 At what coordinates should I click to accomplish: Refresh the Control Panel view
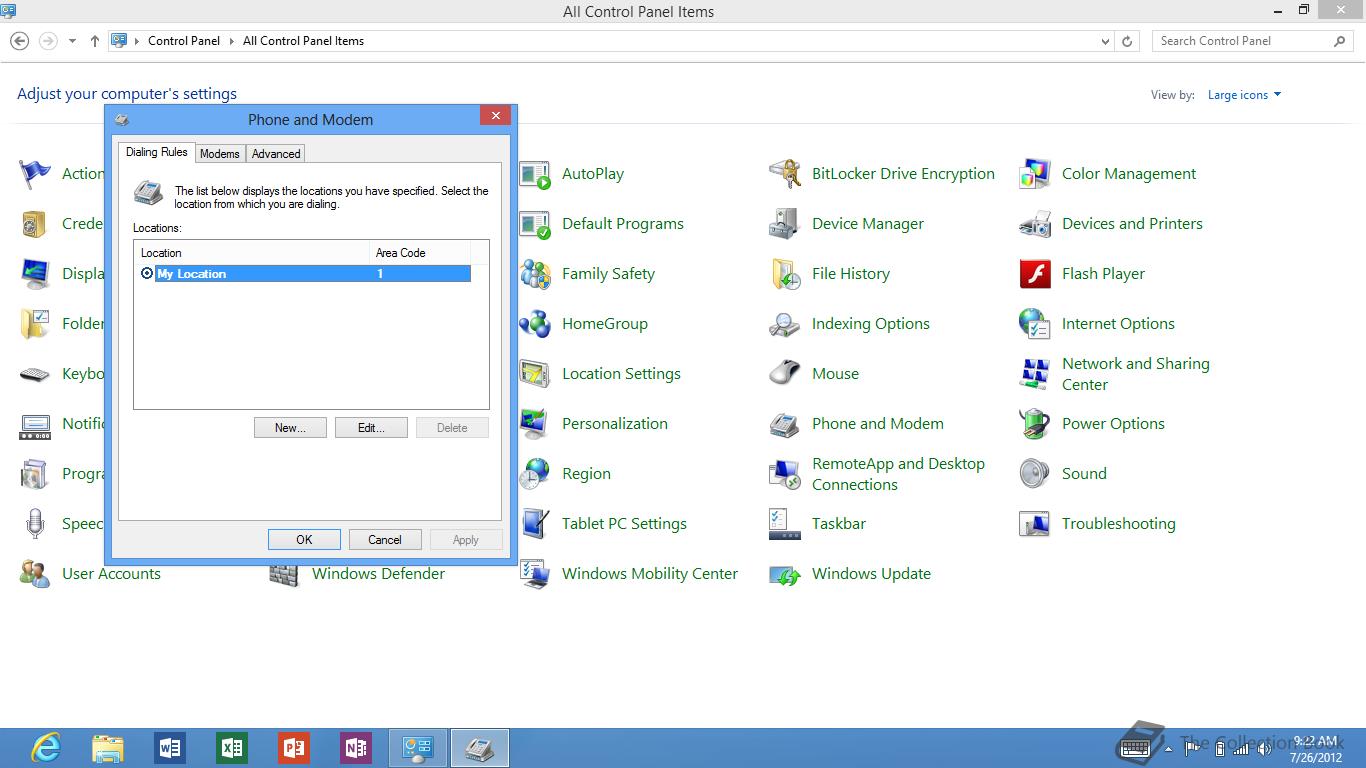[x=1127, y=41]
